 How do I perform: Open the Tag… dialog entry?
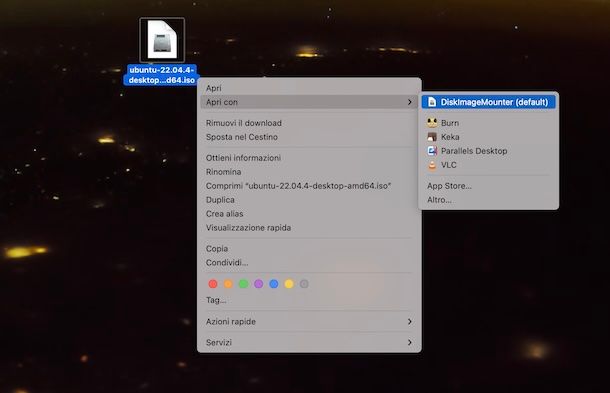pyautogui.click(x=309, y=300)
